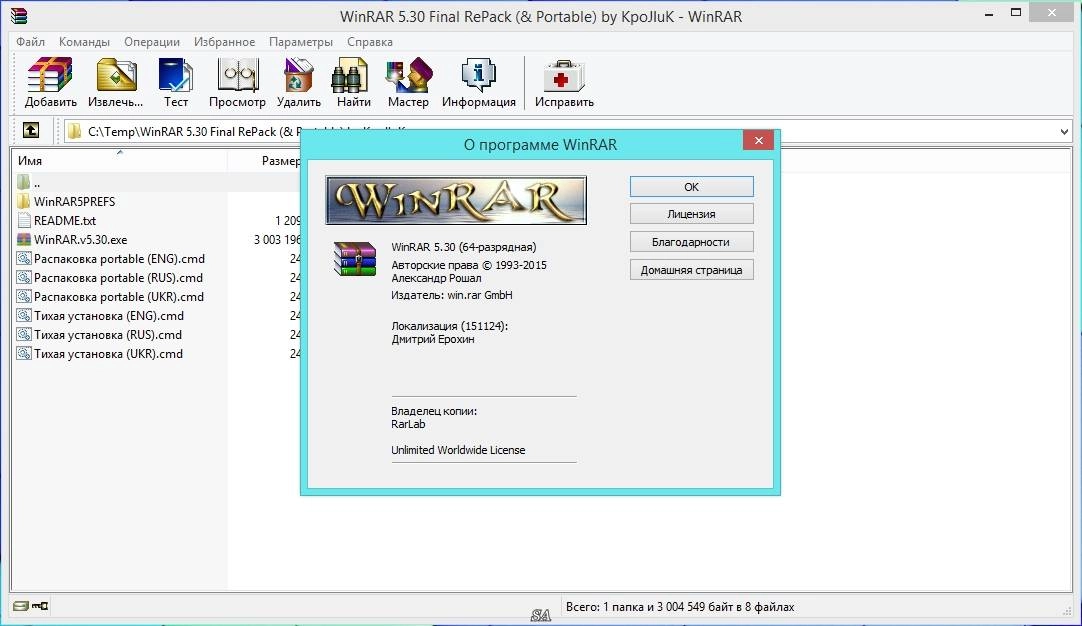Sort files by Размер column header
Image resolution: width=1082 pixels, height=626 pixels.
click(281, 160)
